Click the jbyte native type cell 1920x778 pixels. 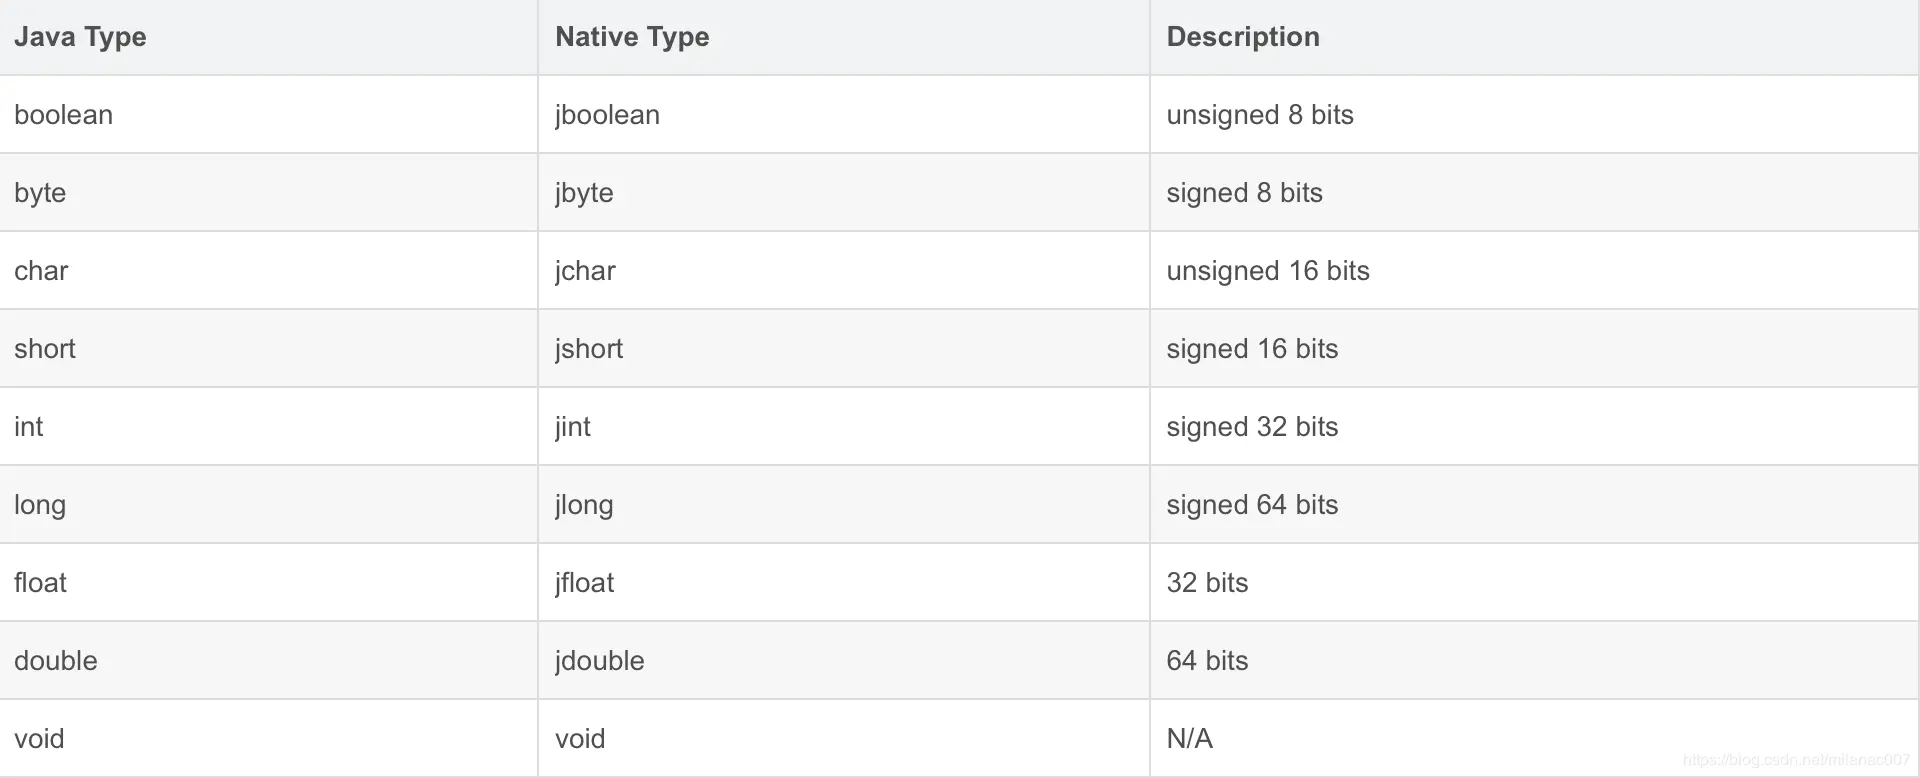pyautogui.click(x=584, y=193)
